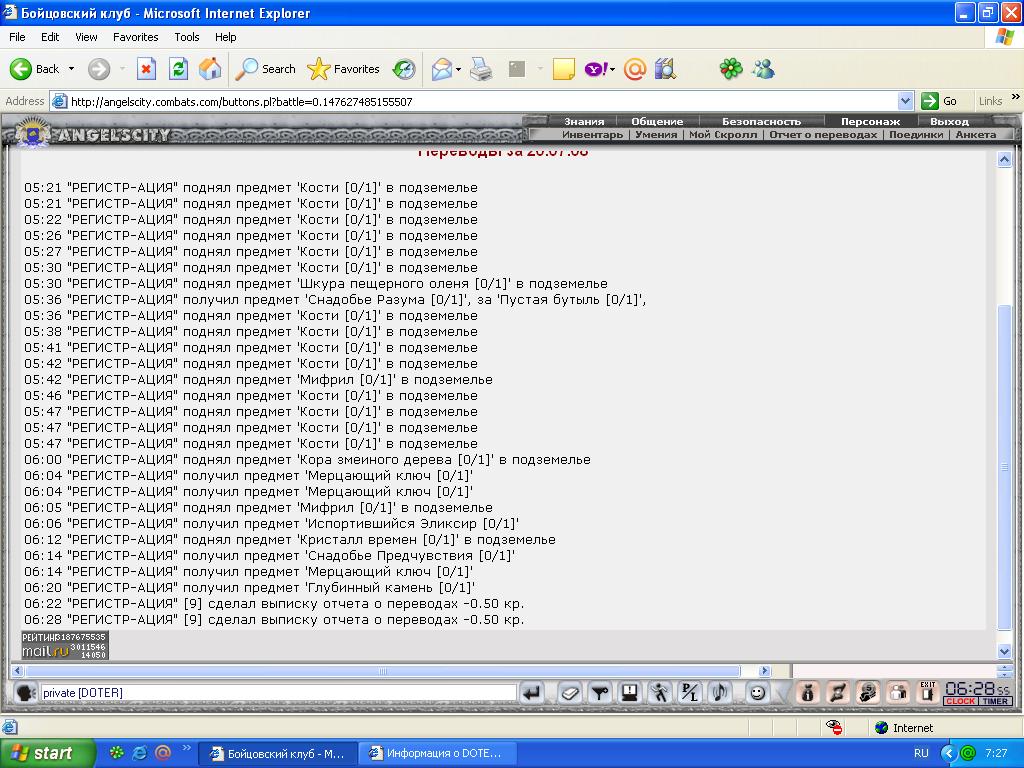This screenshot has height=768, width=1024.
Task: Open the Messenger people icon
Action: tap(763, 69)
